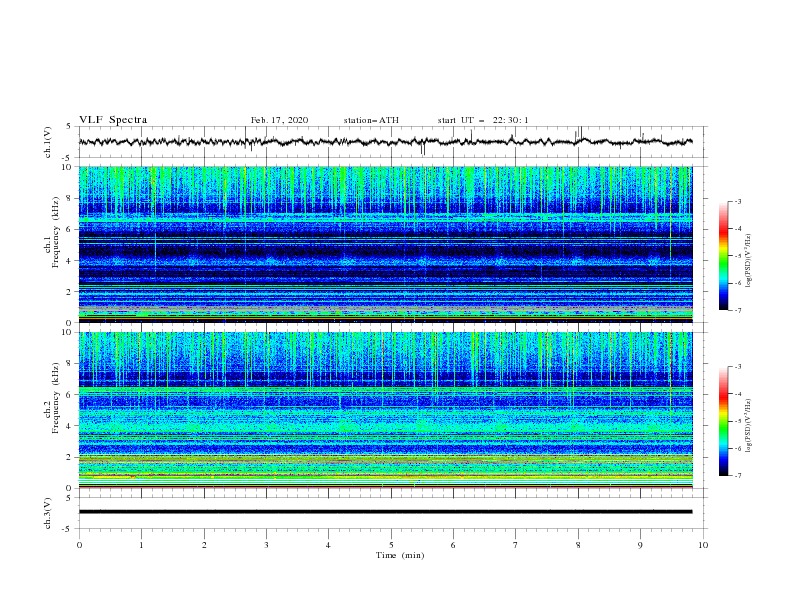Click the "-3" tick on ch.2 color bar
792x612 pixels.
[737, 367]
